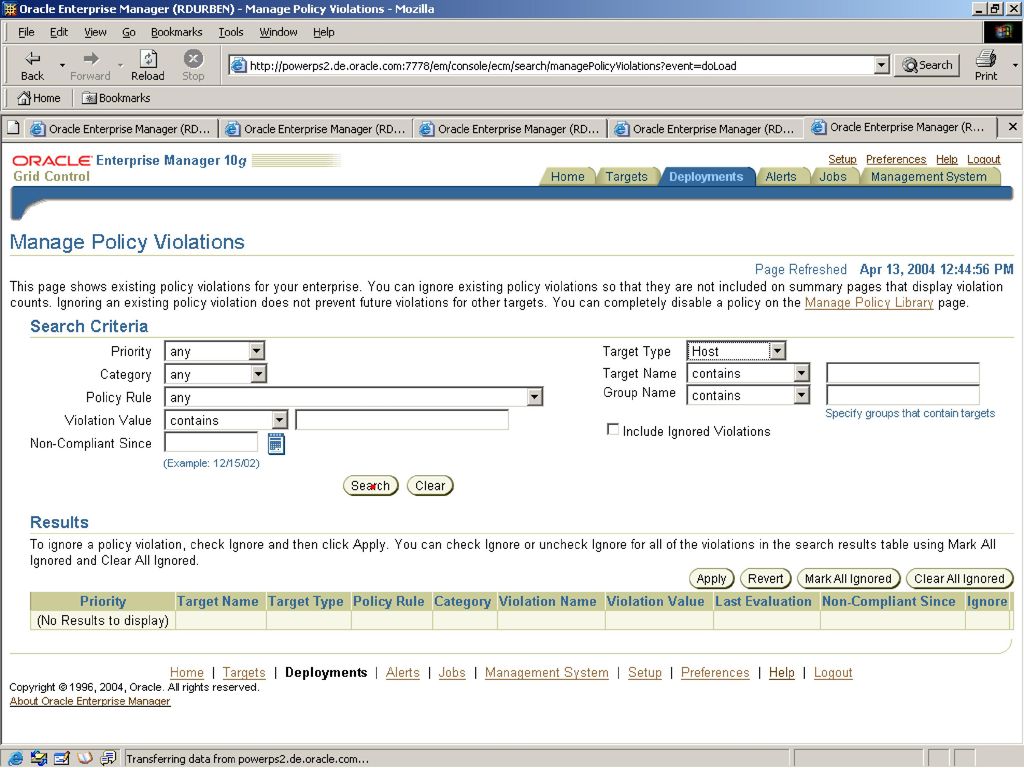This screenshot has width=1024, height=768.
Task: Open the calendar date picker icon
Action: tap(276, 443)
